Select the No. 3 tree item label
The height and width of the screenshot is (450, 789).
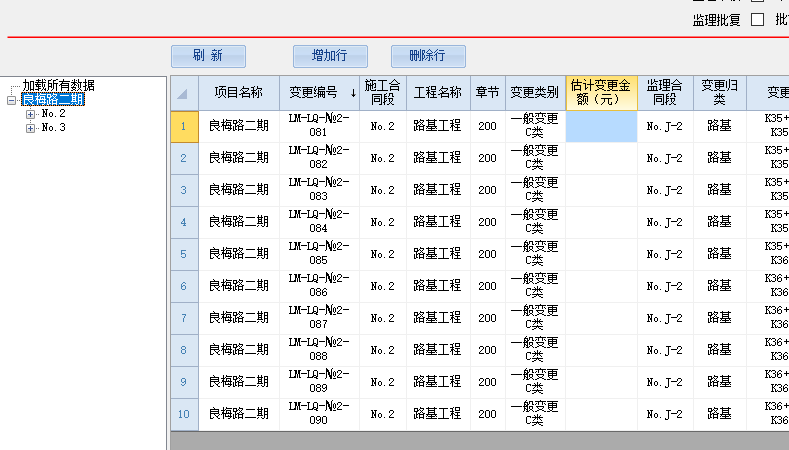53,128
